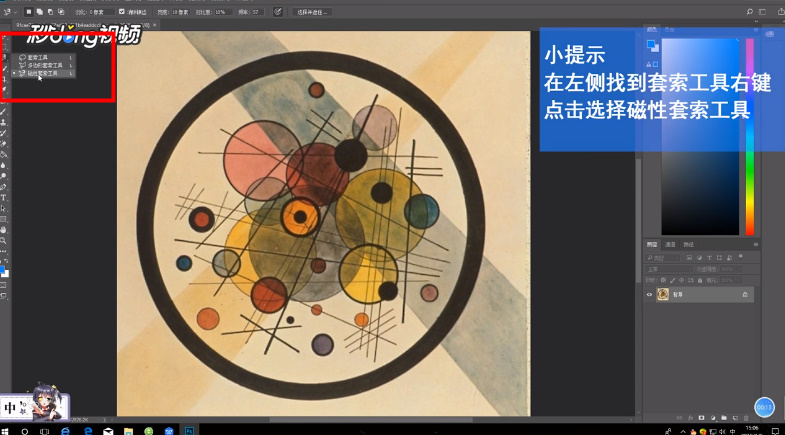This screenshot has height=435, width=785.
Task: Select the Hand tool
Action: [x=4, y=230]
